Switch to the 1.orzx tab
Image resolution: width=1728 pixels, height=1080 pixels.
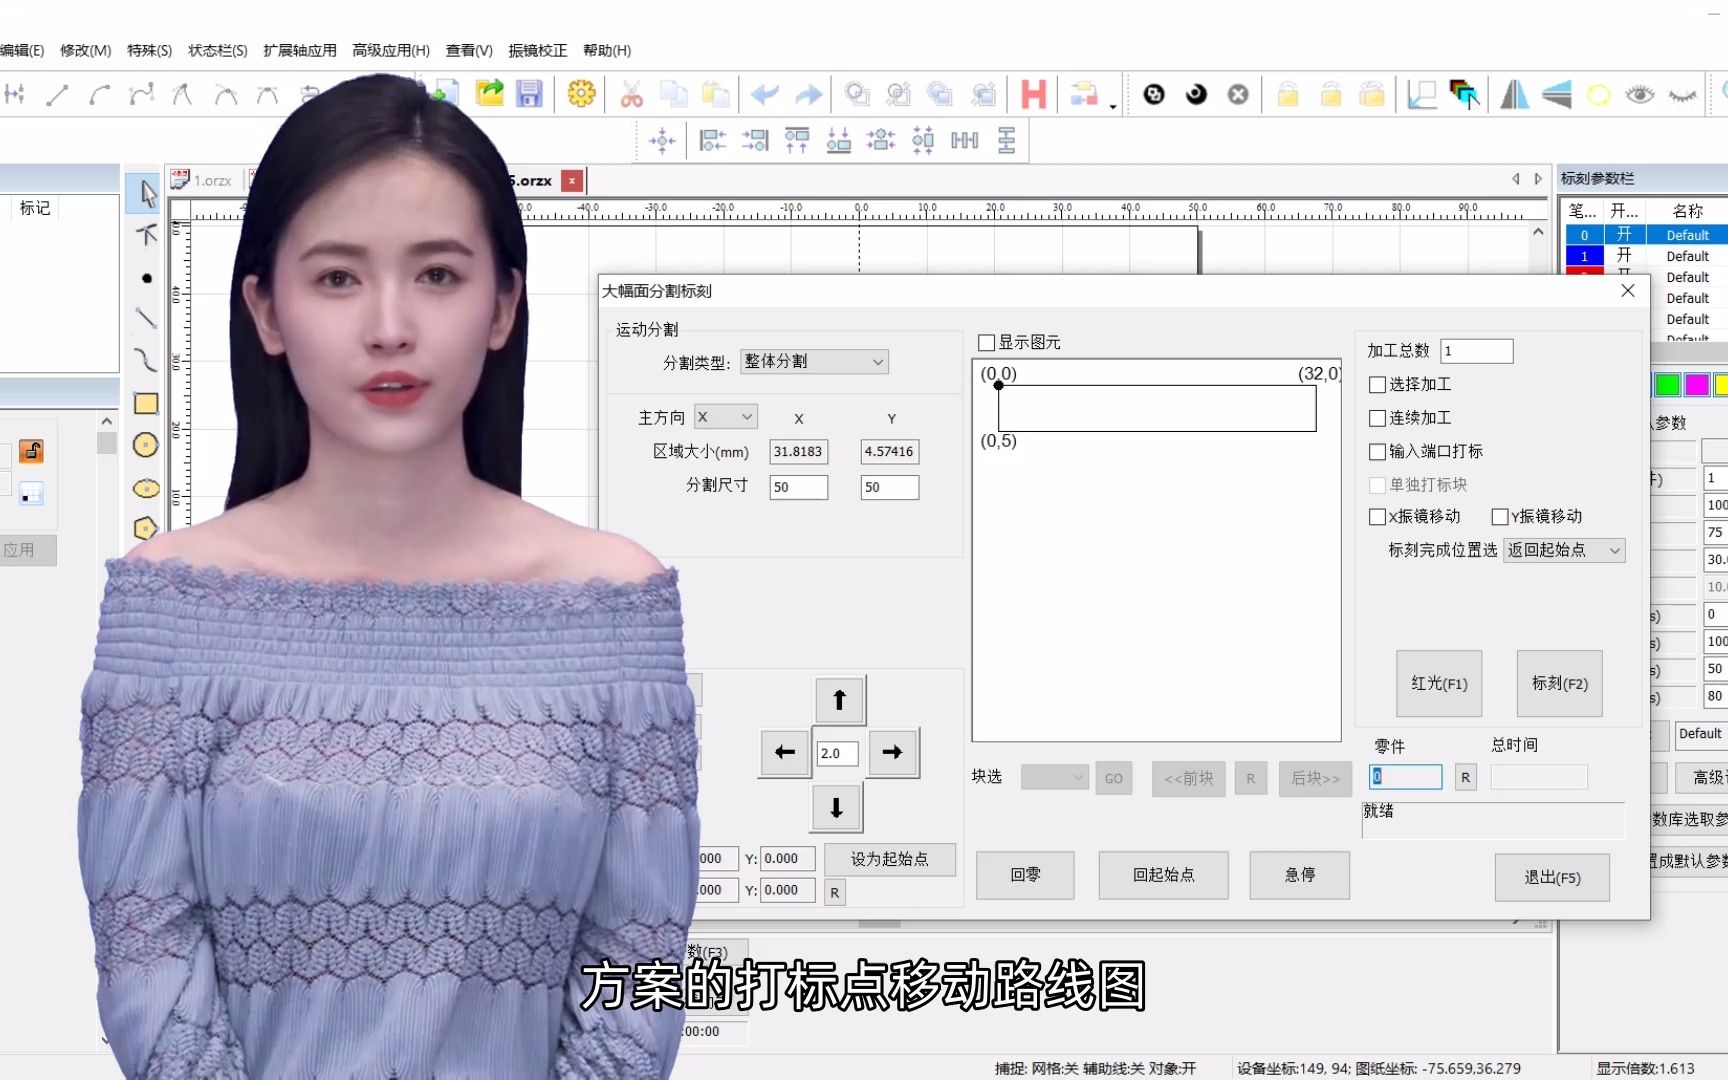(210, 180)
